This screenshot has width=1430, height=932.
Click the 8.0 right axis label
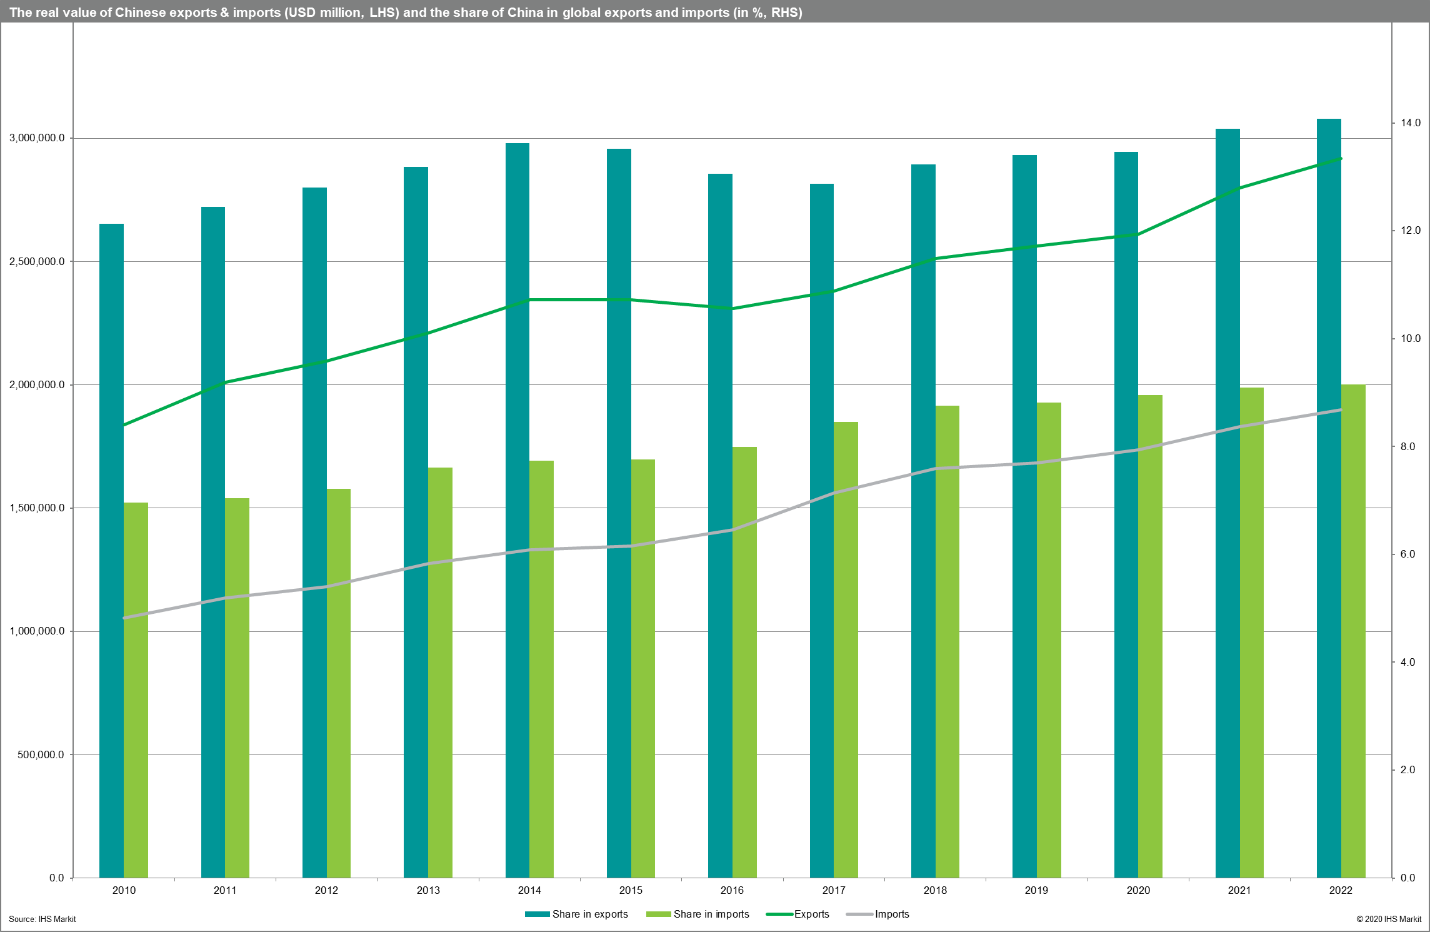click(1408, 446)
